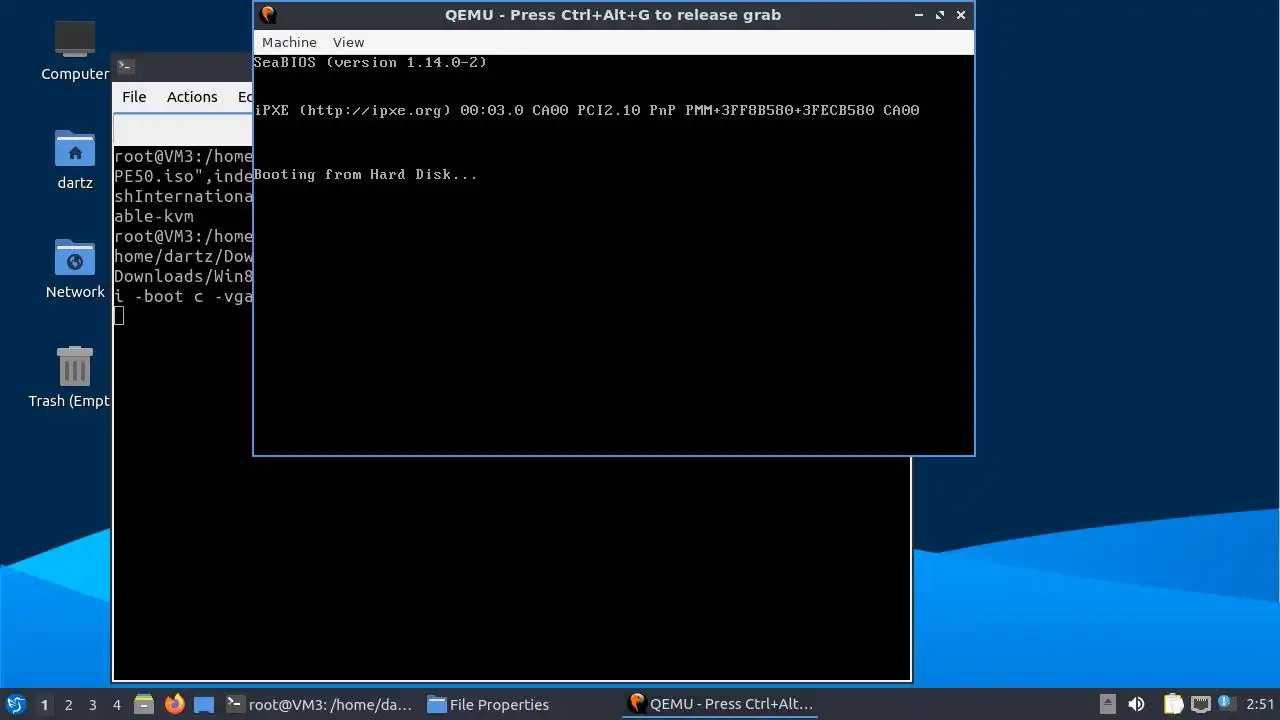Switch to workspace 1 in the pager
The image size is (1280, 720).
(x=44, y=704)
